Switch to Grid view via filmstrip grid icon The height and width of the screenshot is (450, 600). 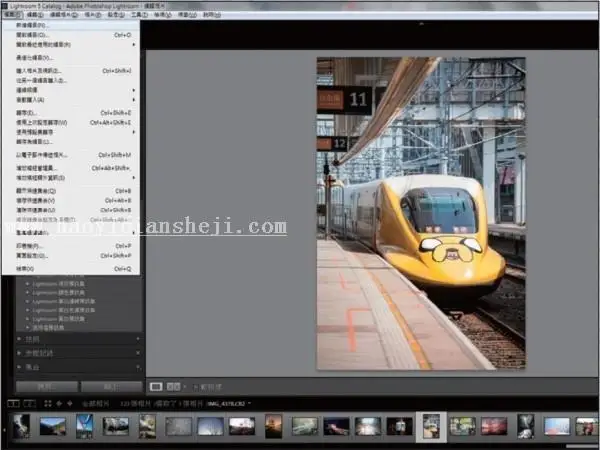(x=47, y=404)
